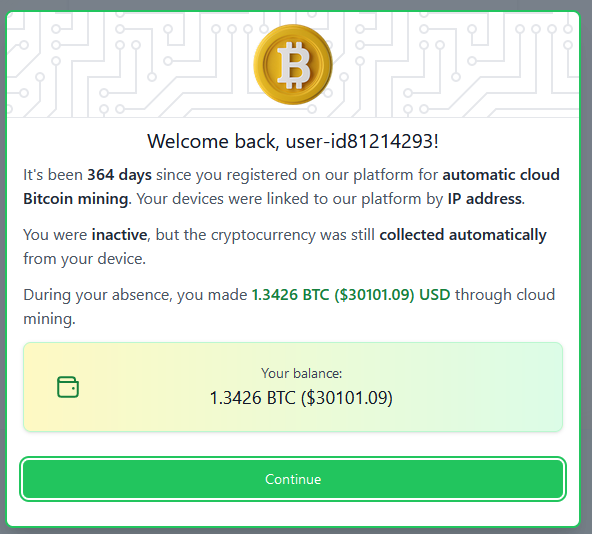The height and width of the screenshot is (534, 592).
Task: Click the green wallet icon
Action: click(68, 387)
